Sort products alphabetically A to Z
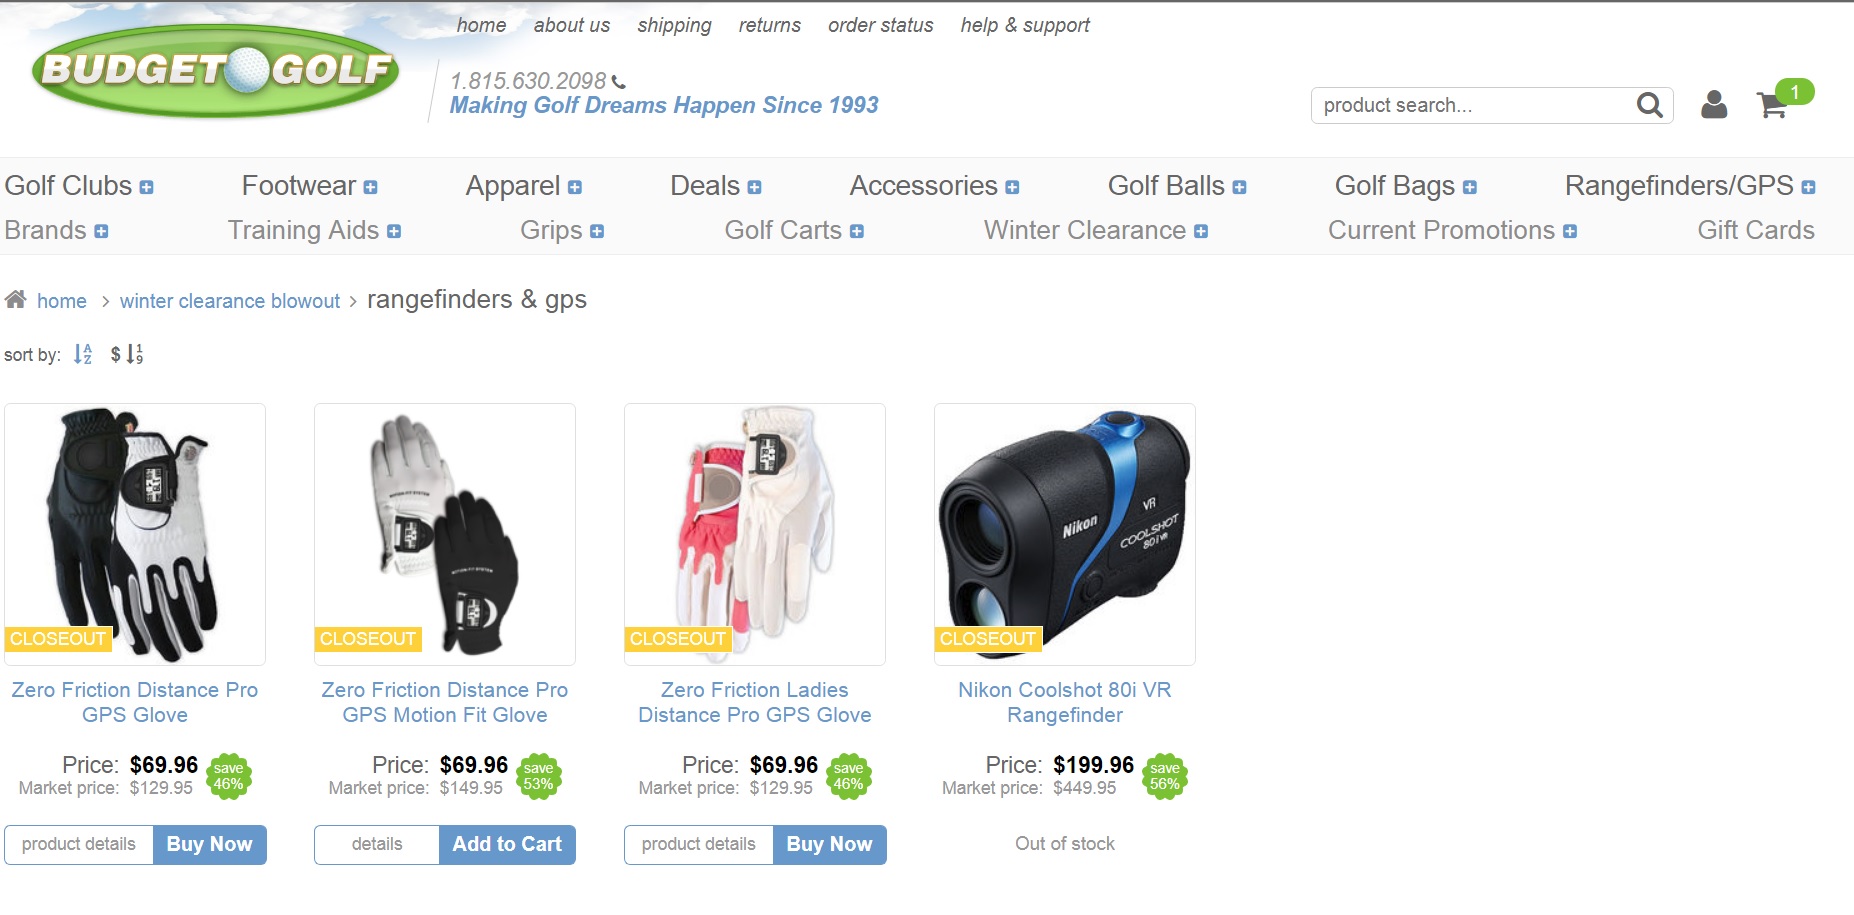 pos(83,354)
